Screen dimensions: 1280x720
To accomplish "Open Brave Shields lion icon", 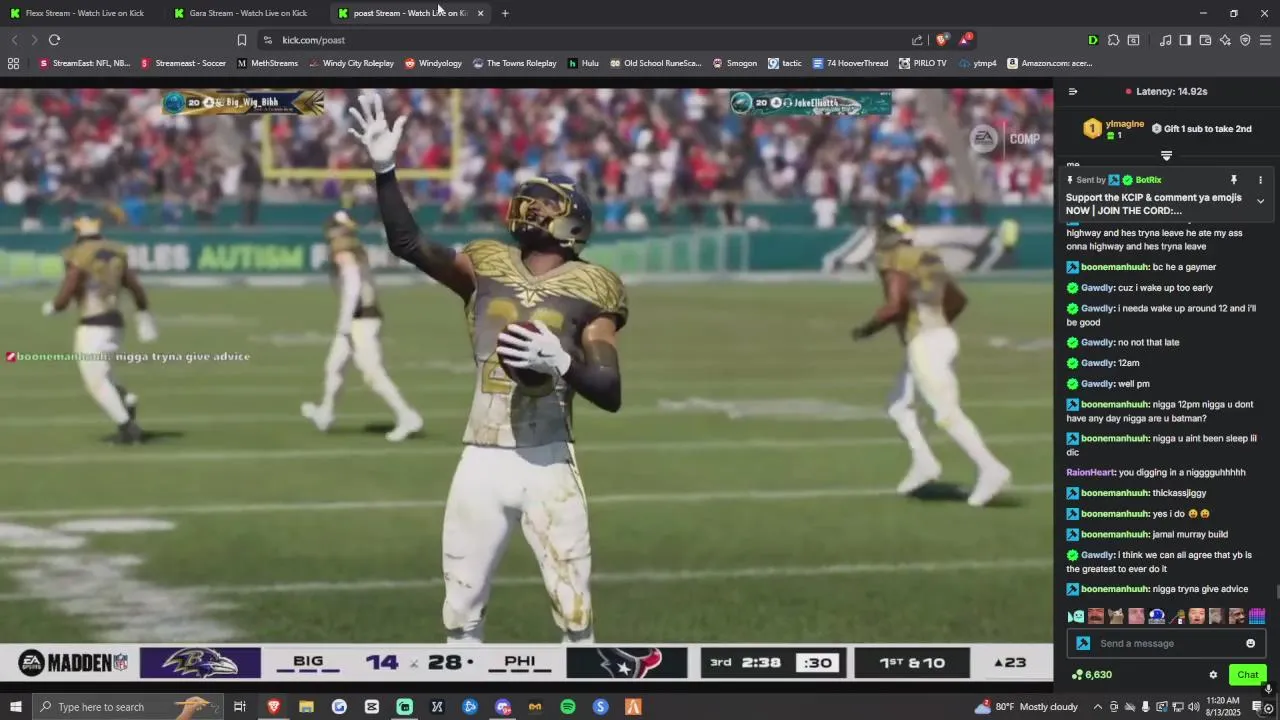I will click(941, 40).
